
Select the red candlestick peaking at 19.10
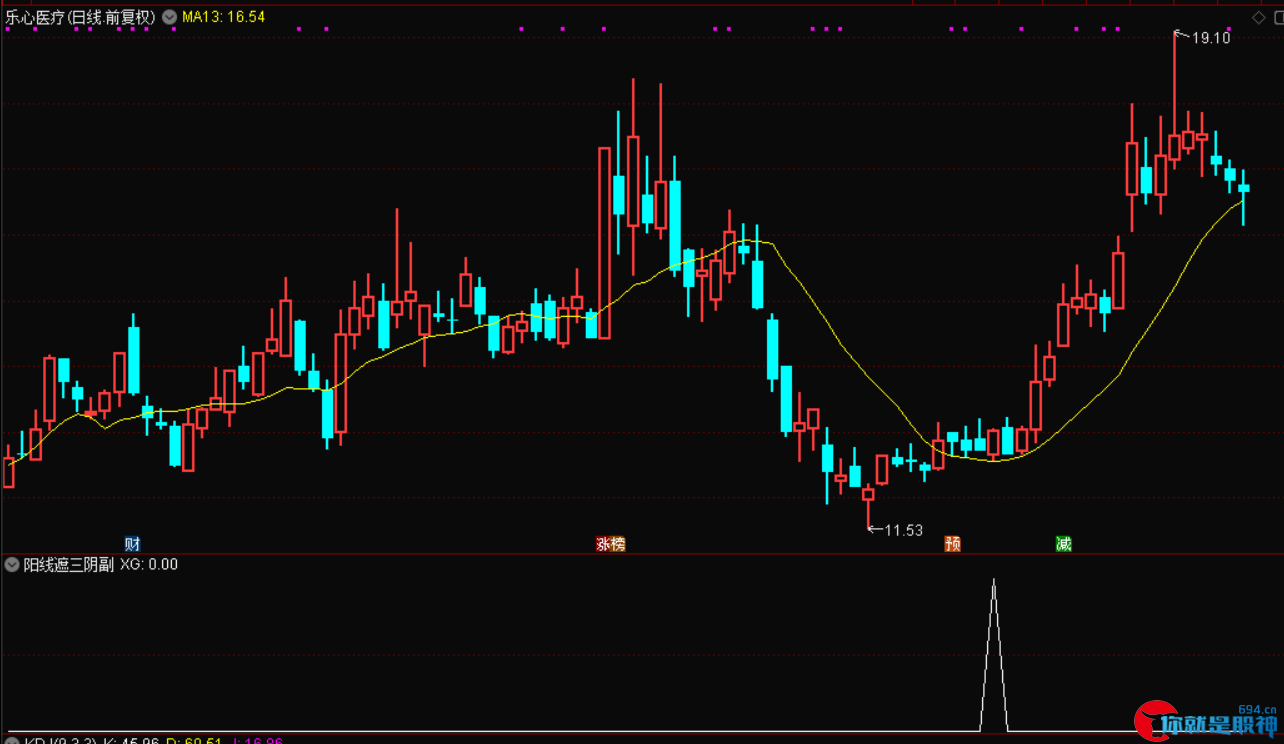point(1174,147)
